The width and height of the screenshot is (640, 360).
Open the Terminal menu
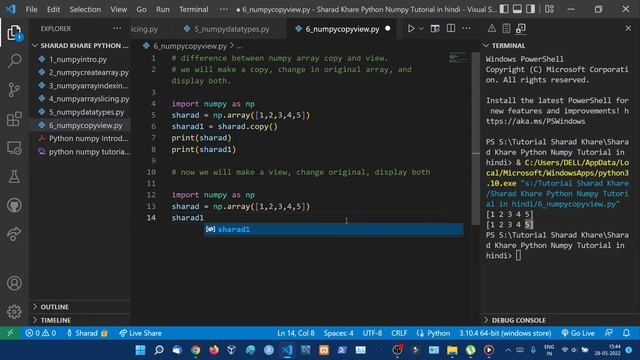(x=193, y=9)
